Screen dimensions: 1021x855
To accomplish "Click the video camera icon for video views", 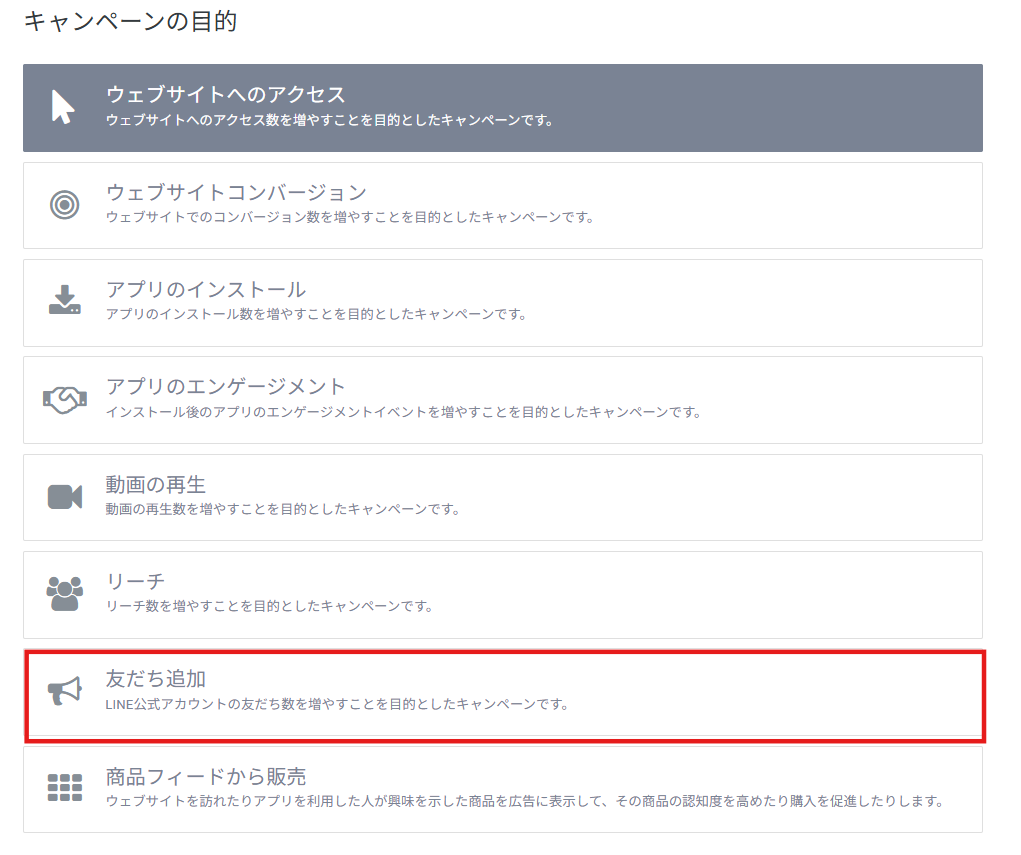I will pyautogui.click(x=64, y=496).
